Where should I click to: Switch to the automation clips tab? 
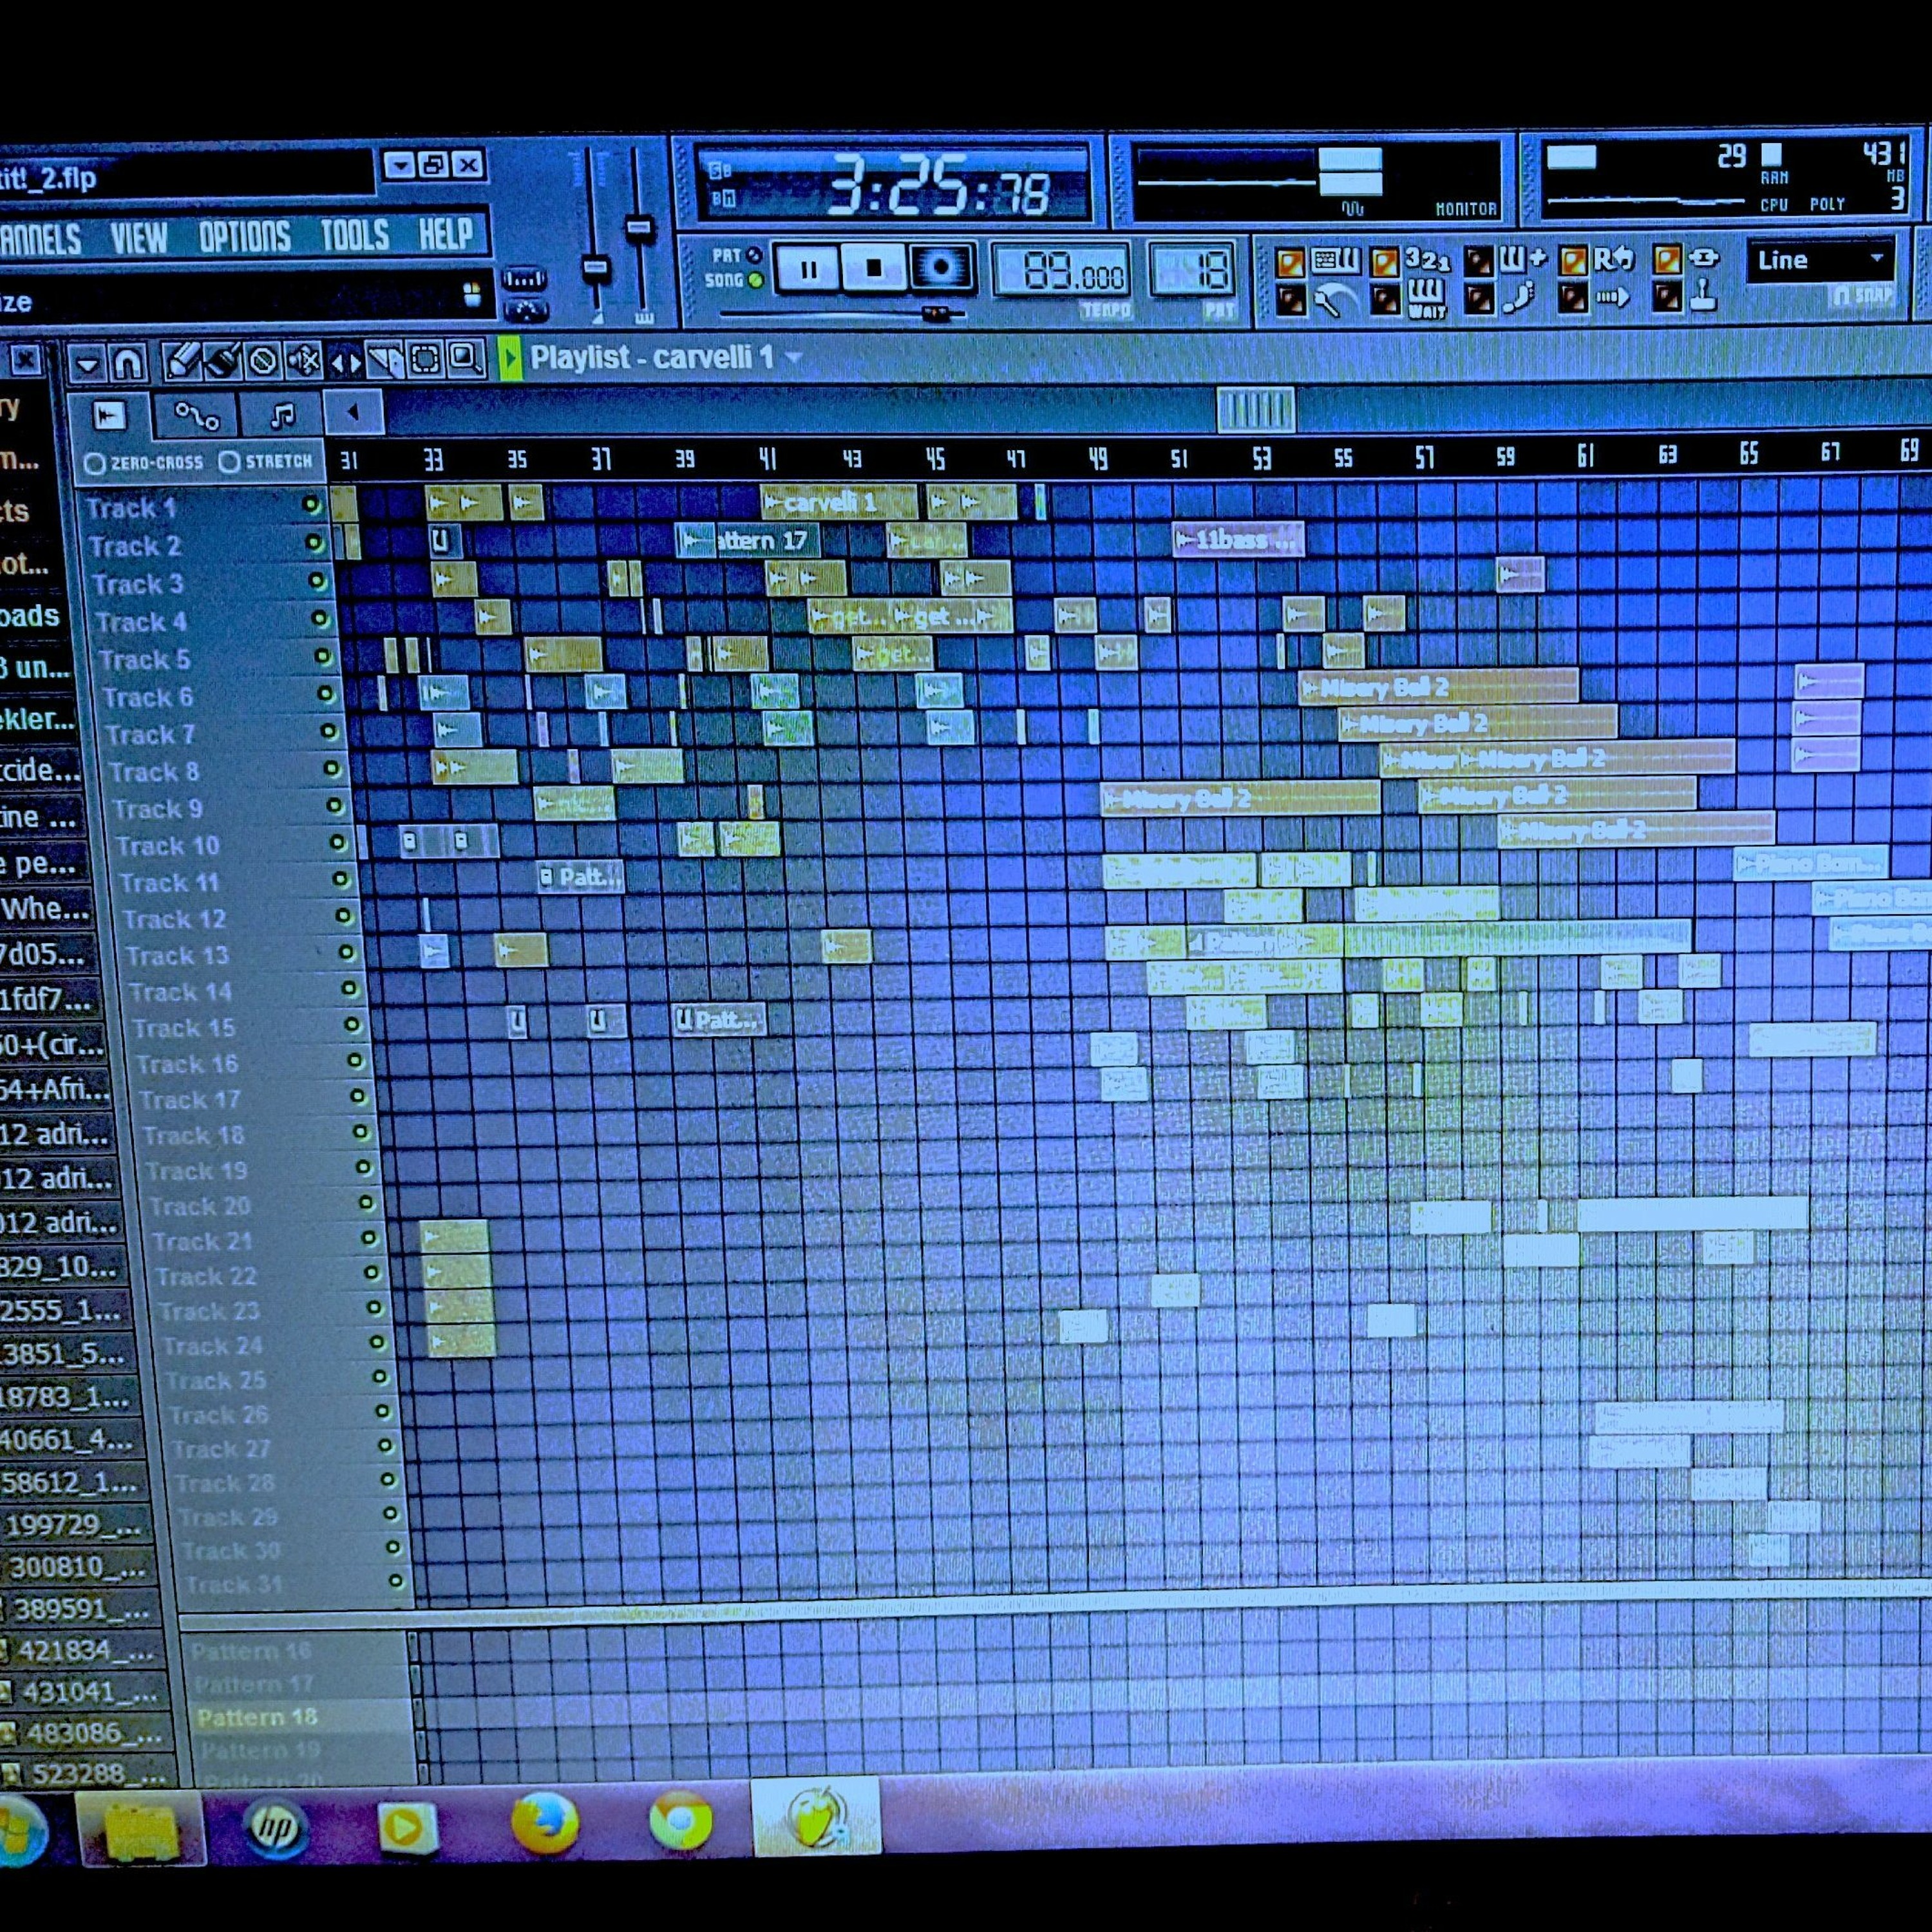point(196,415)
